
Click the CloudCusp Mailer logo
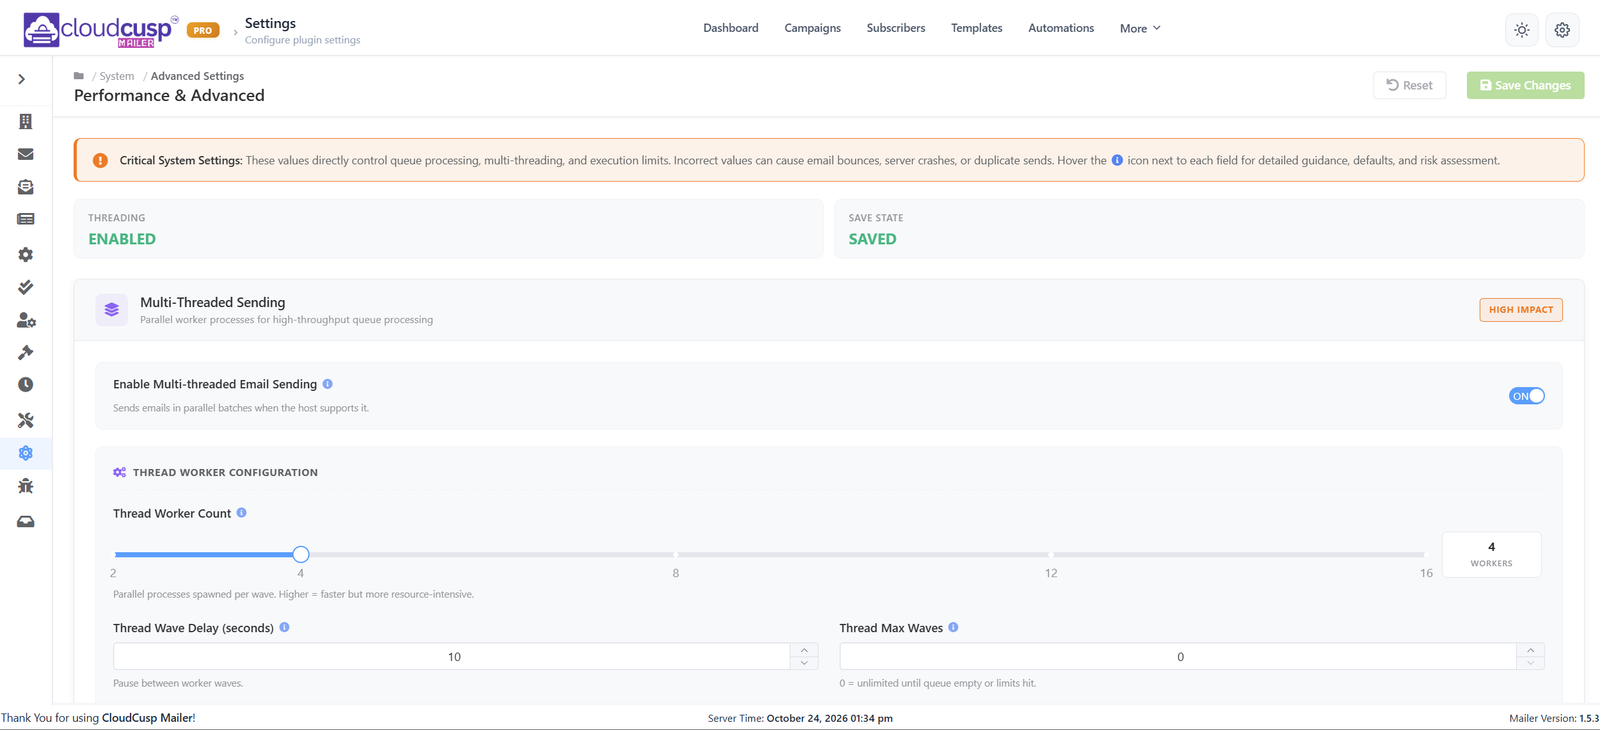(100, 30)
